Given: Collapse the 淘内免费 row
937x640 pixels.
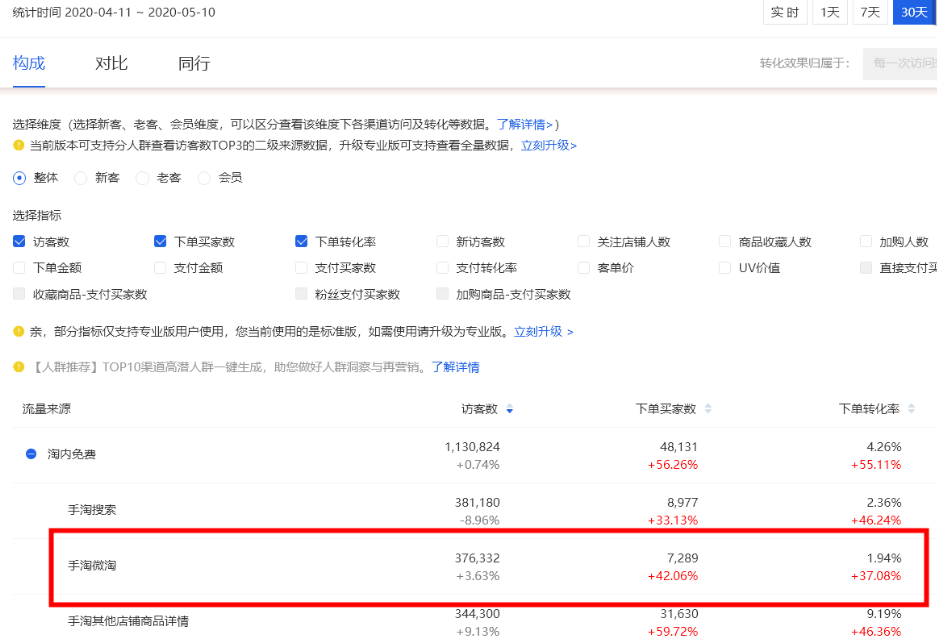Looking at the screenshot, I should tap(31, 454).
